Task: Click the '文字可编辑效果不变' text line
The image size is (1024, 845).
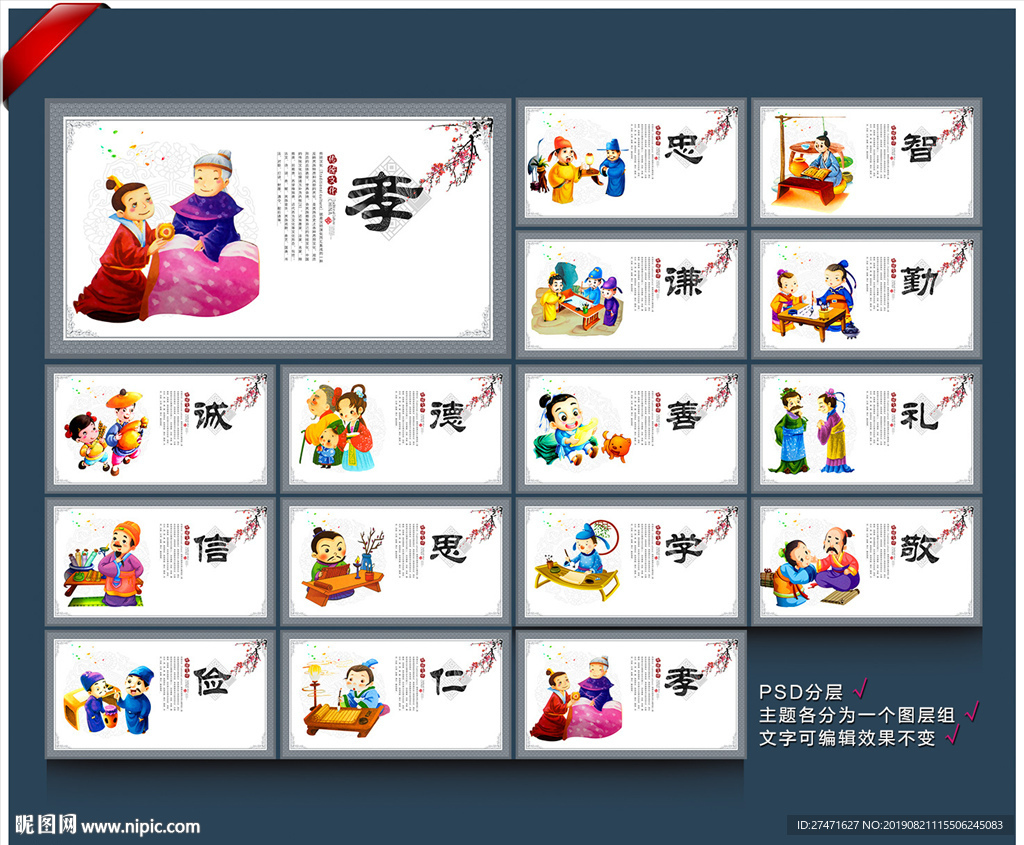Action: tap(847, 738)
